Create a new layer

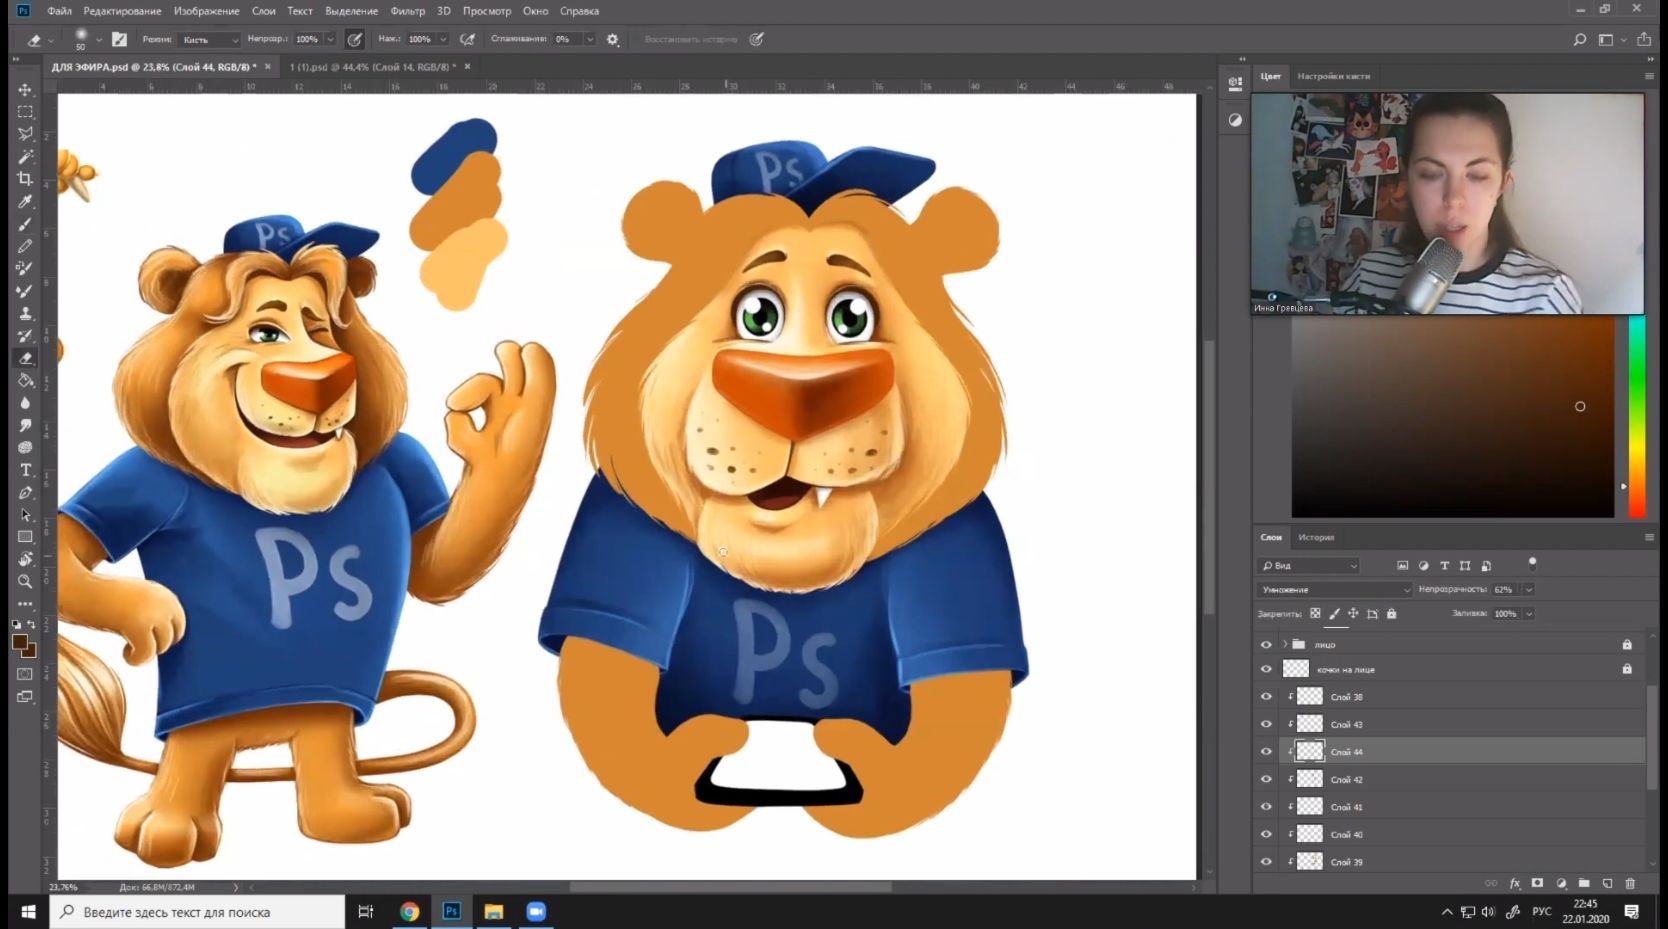[x=1607, y=883]
